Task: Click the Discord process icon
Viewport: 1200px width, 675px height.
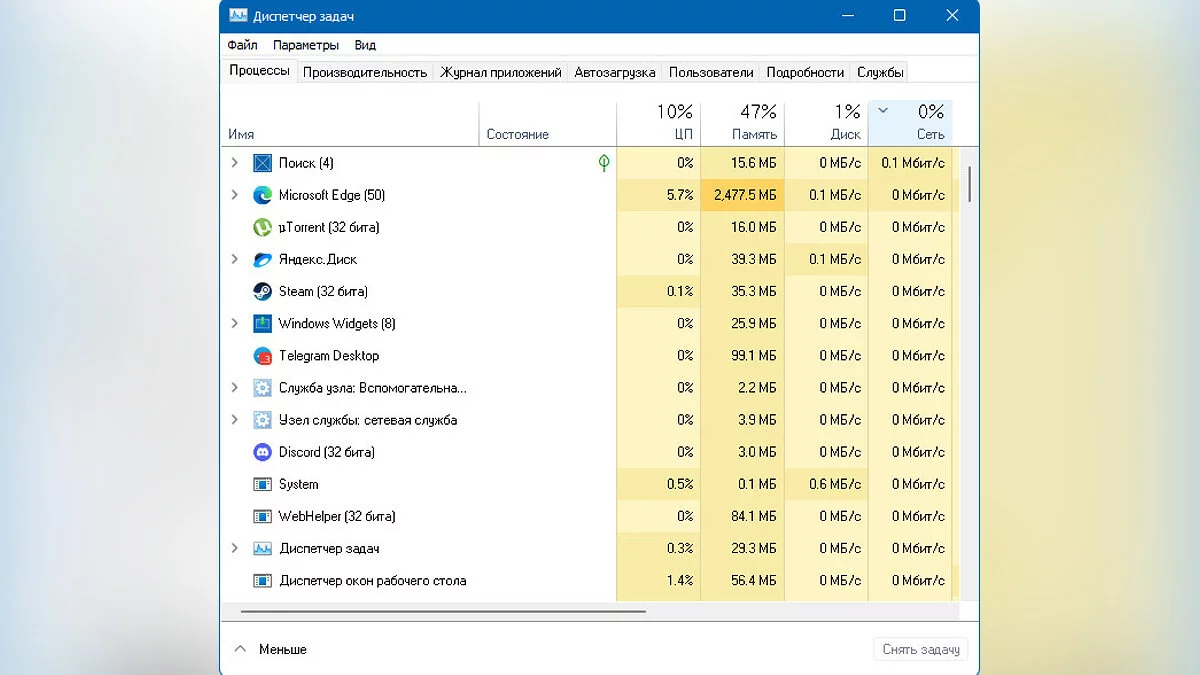Action: (x=262, y=452)
